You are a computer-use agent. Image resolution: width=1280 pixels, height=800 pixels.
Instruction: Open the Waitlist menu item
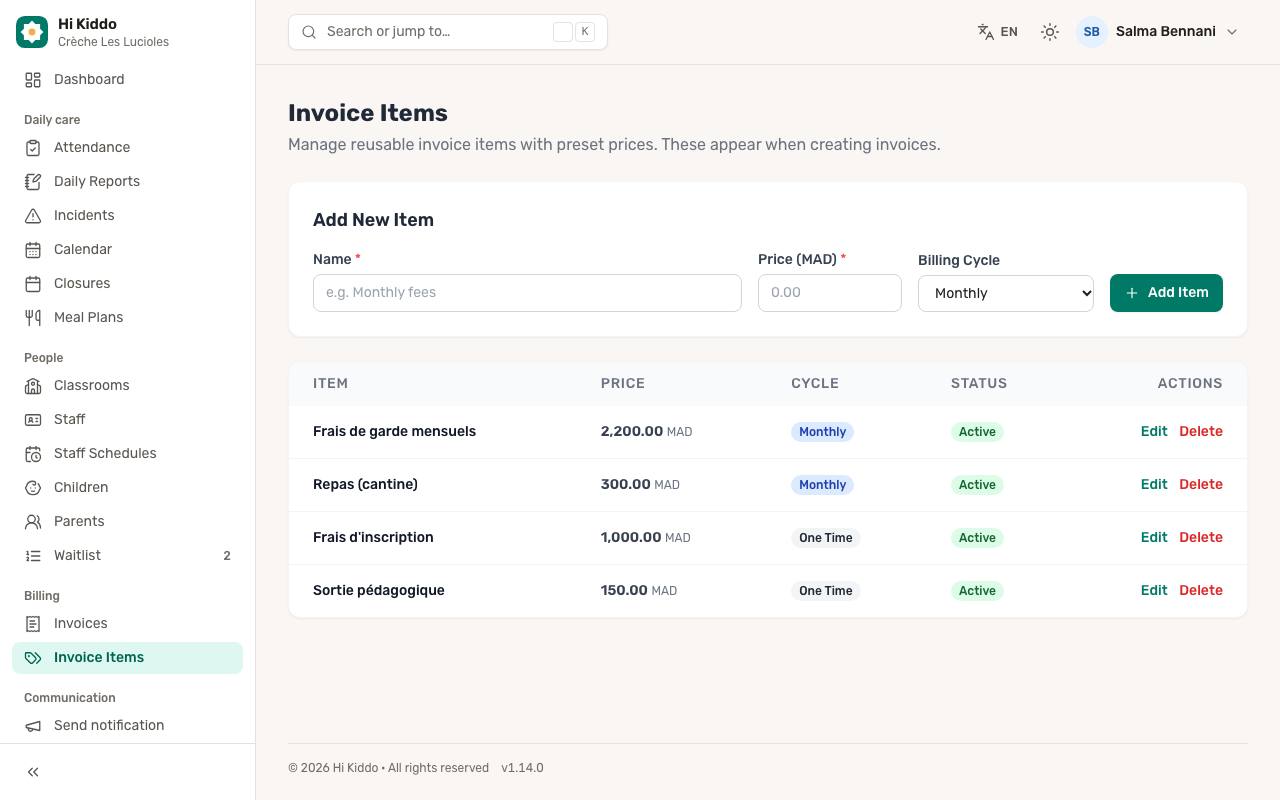(x=127, y=555)
